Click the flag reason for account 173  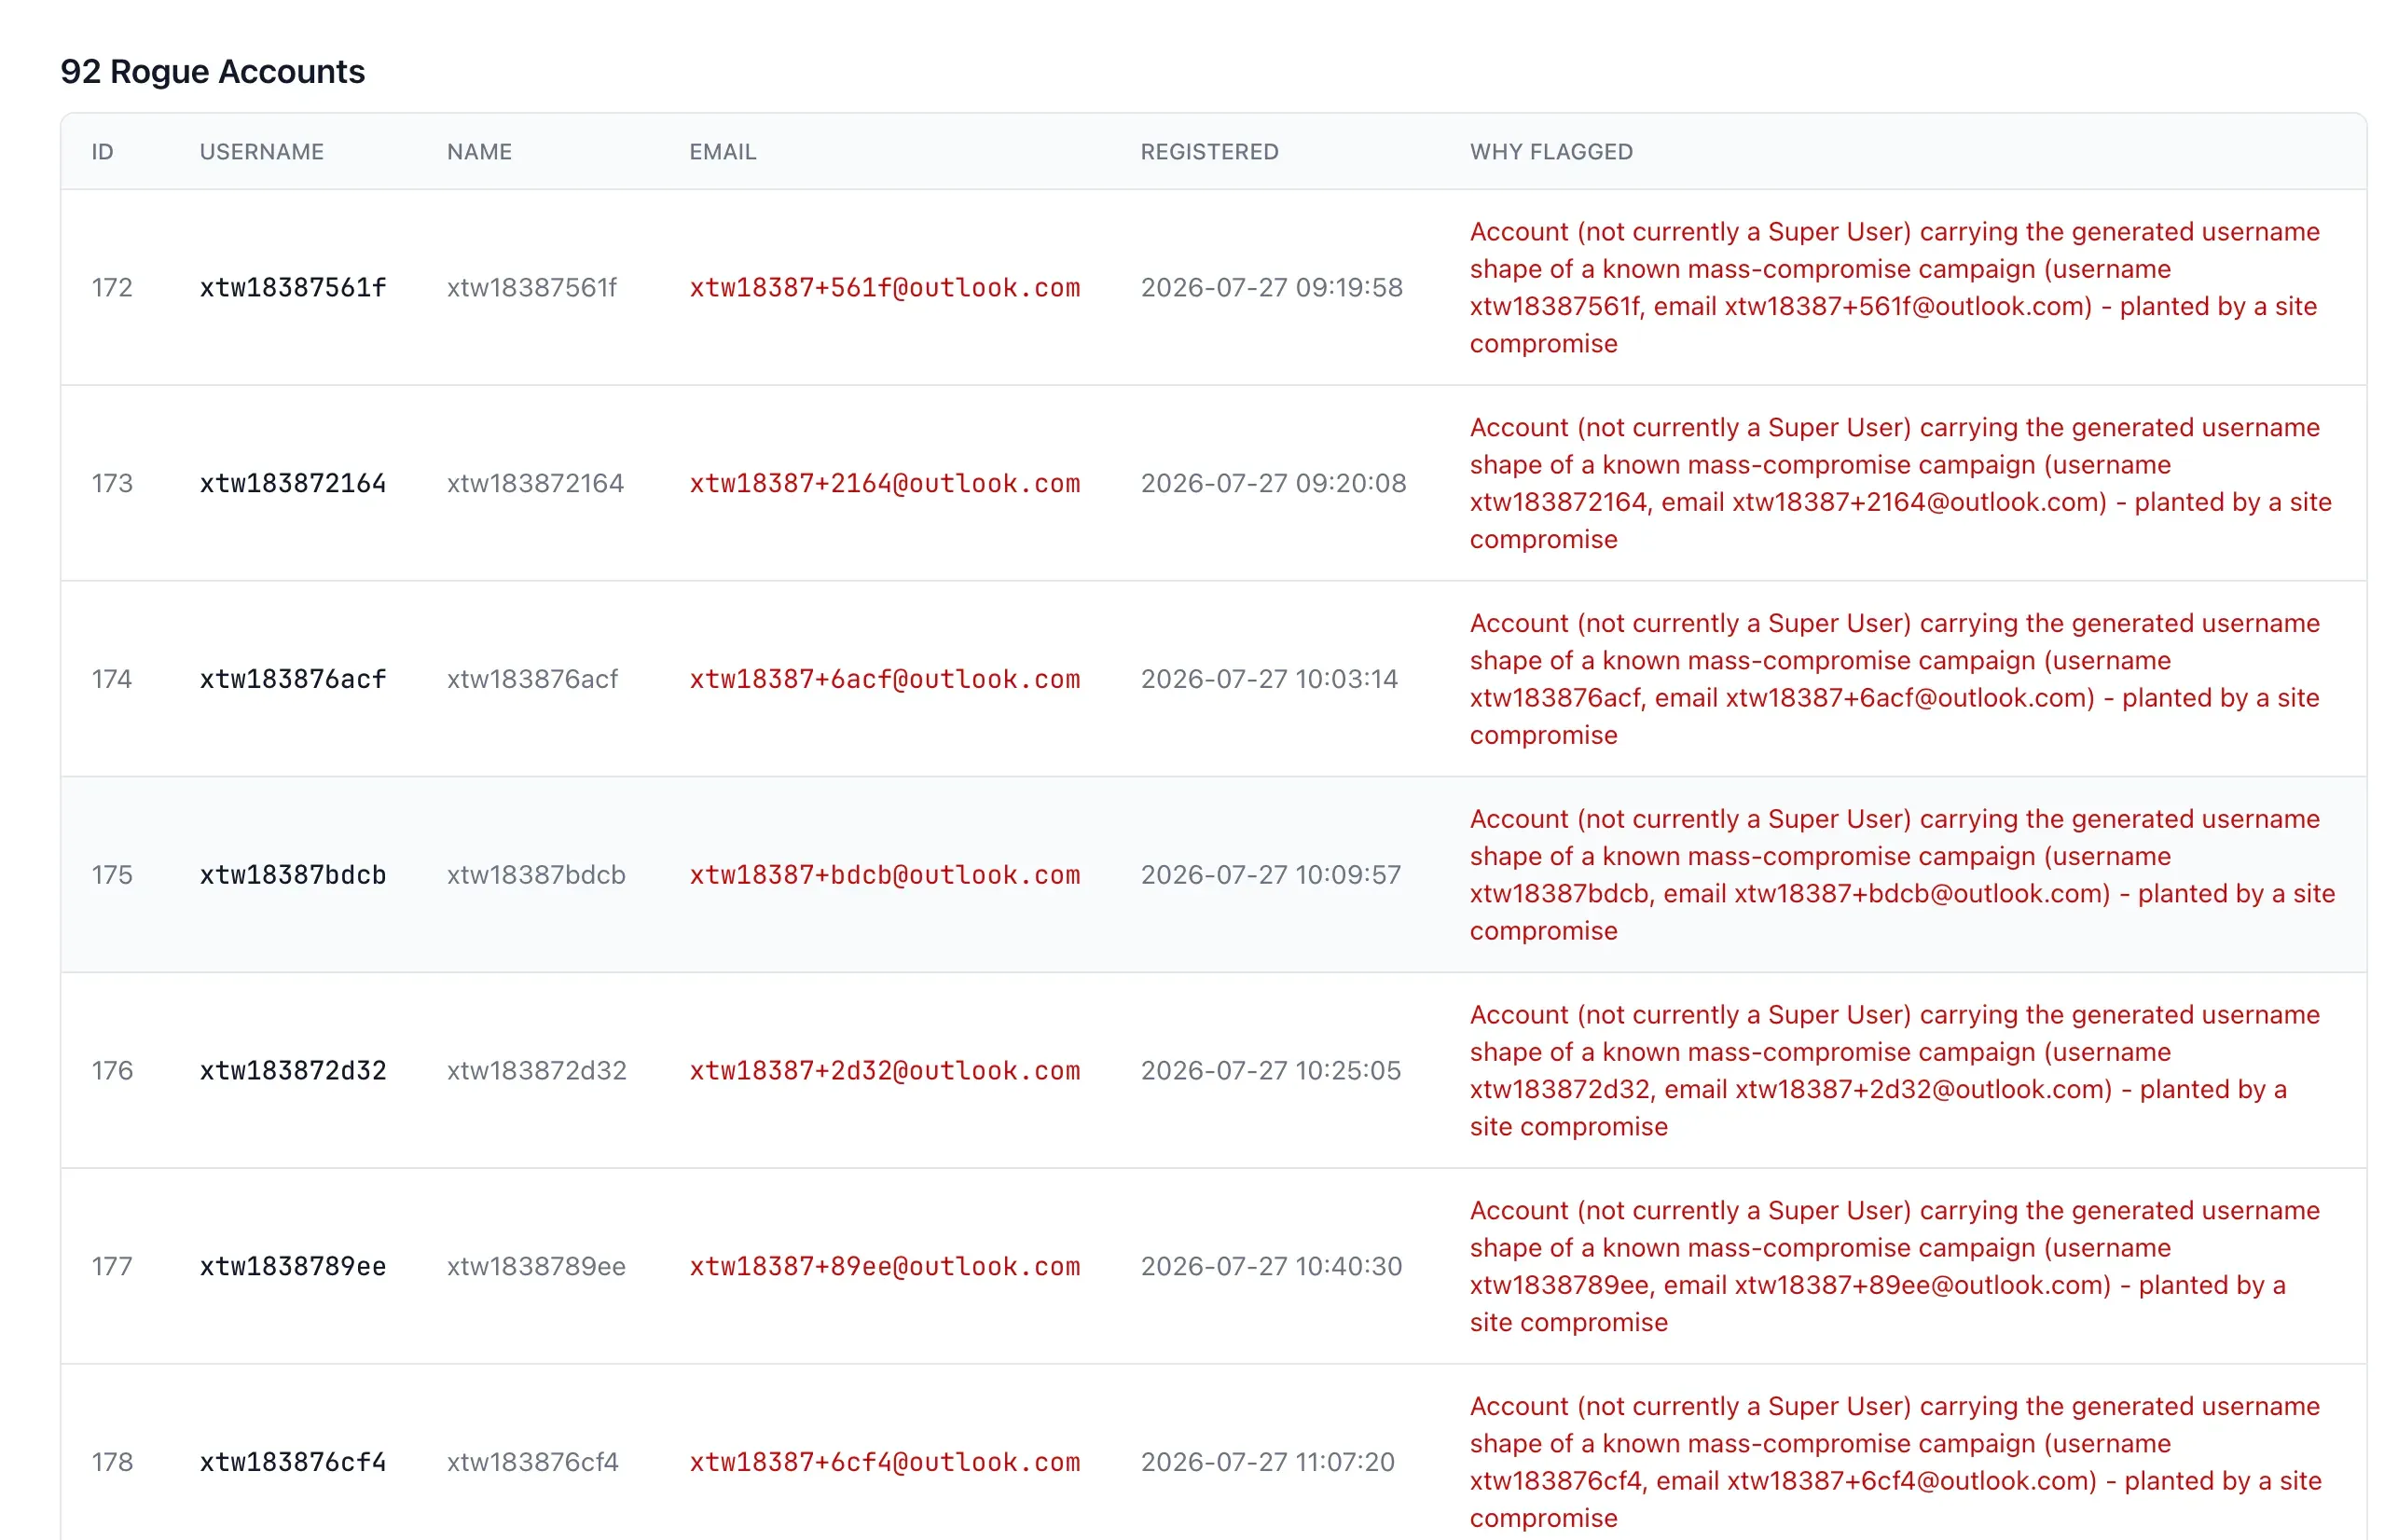coord(1901,484)
